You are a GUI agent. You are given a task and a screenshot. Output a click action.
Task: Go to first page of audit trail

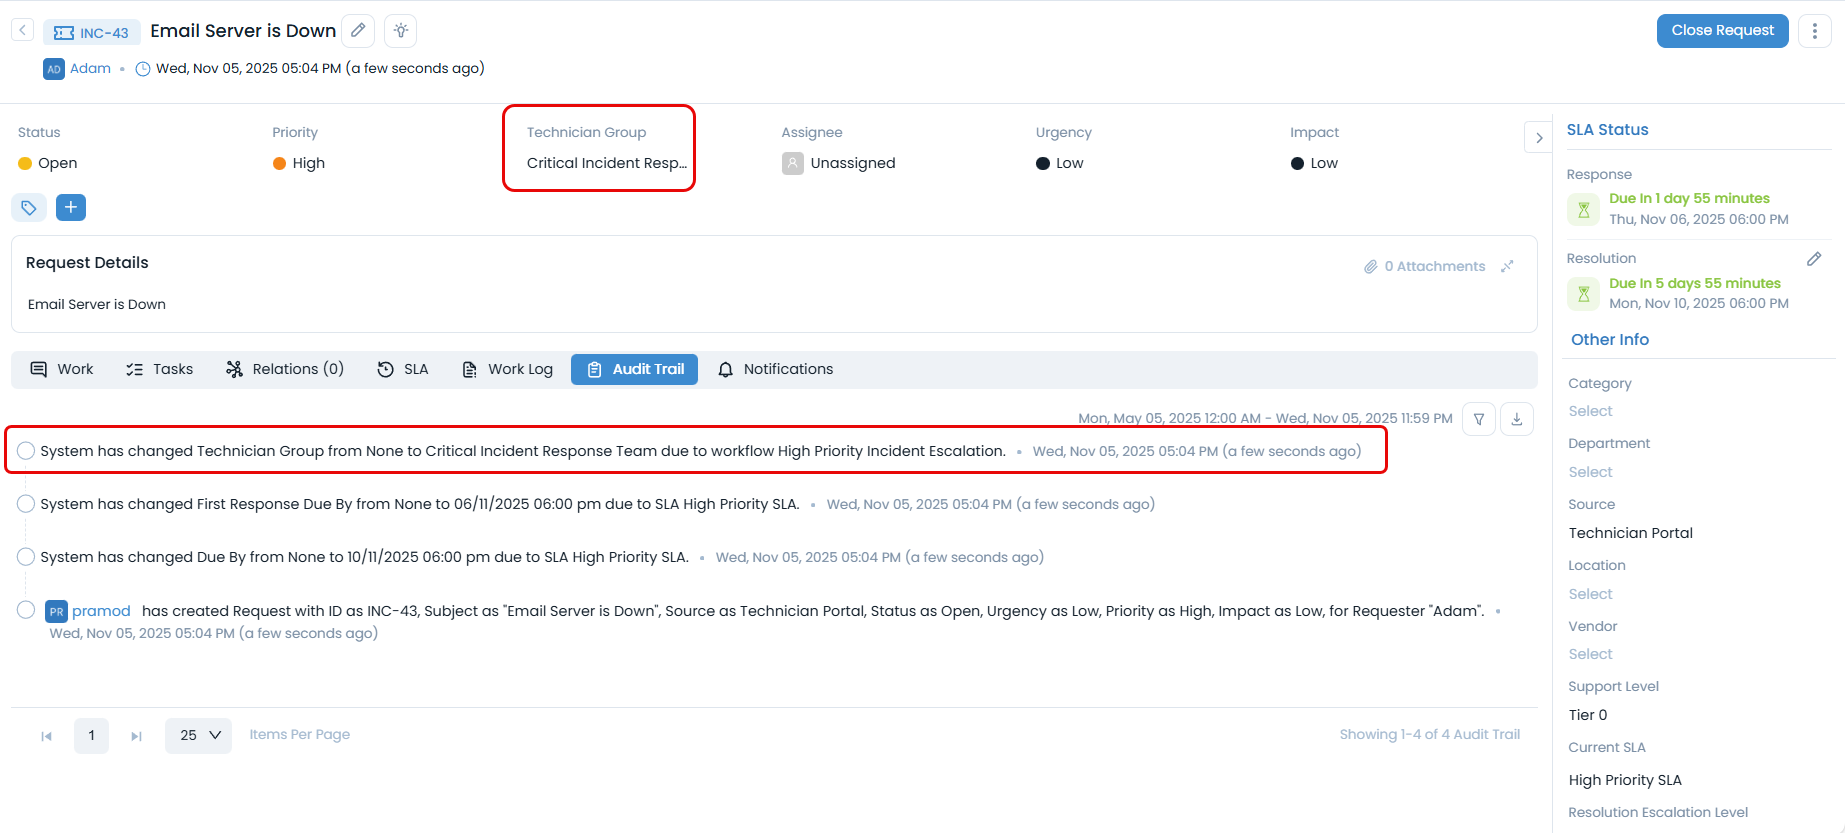(x=46, y=736)
